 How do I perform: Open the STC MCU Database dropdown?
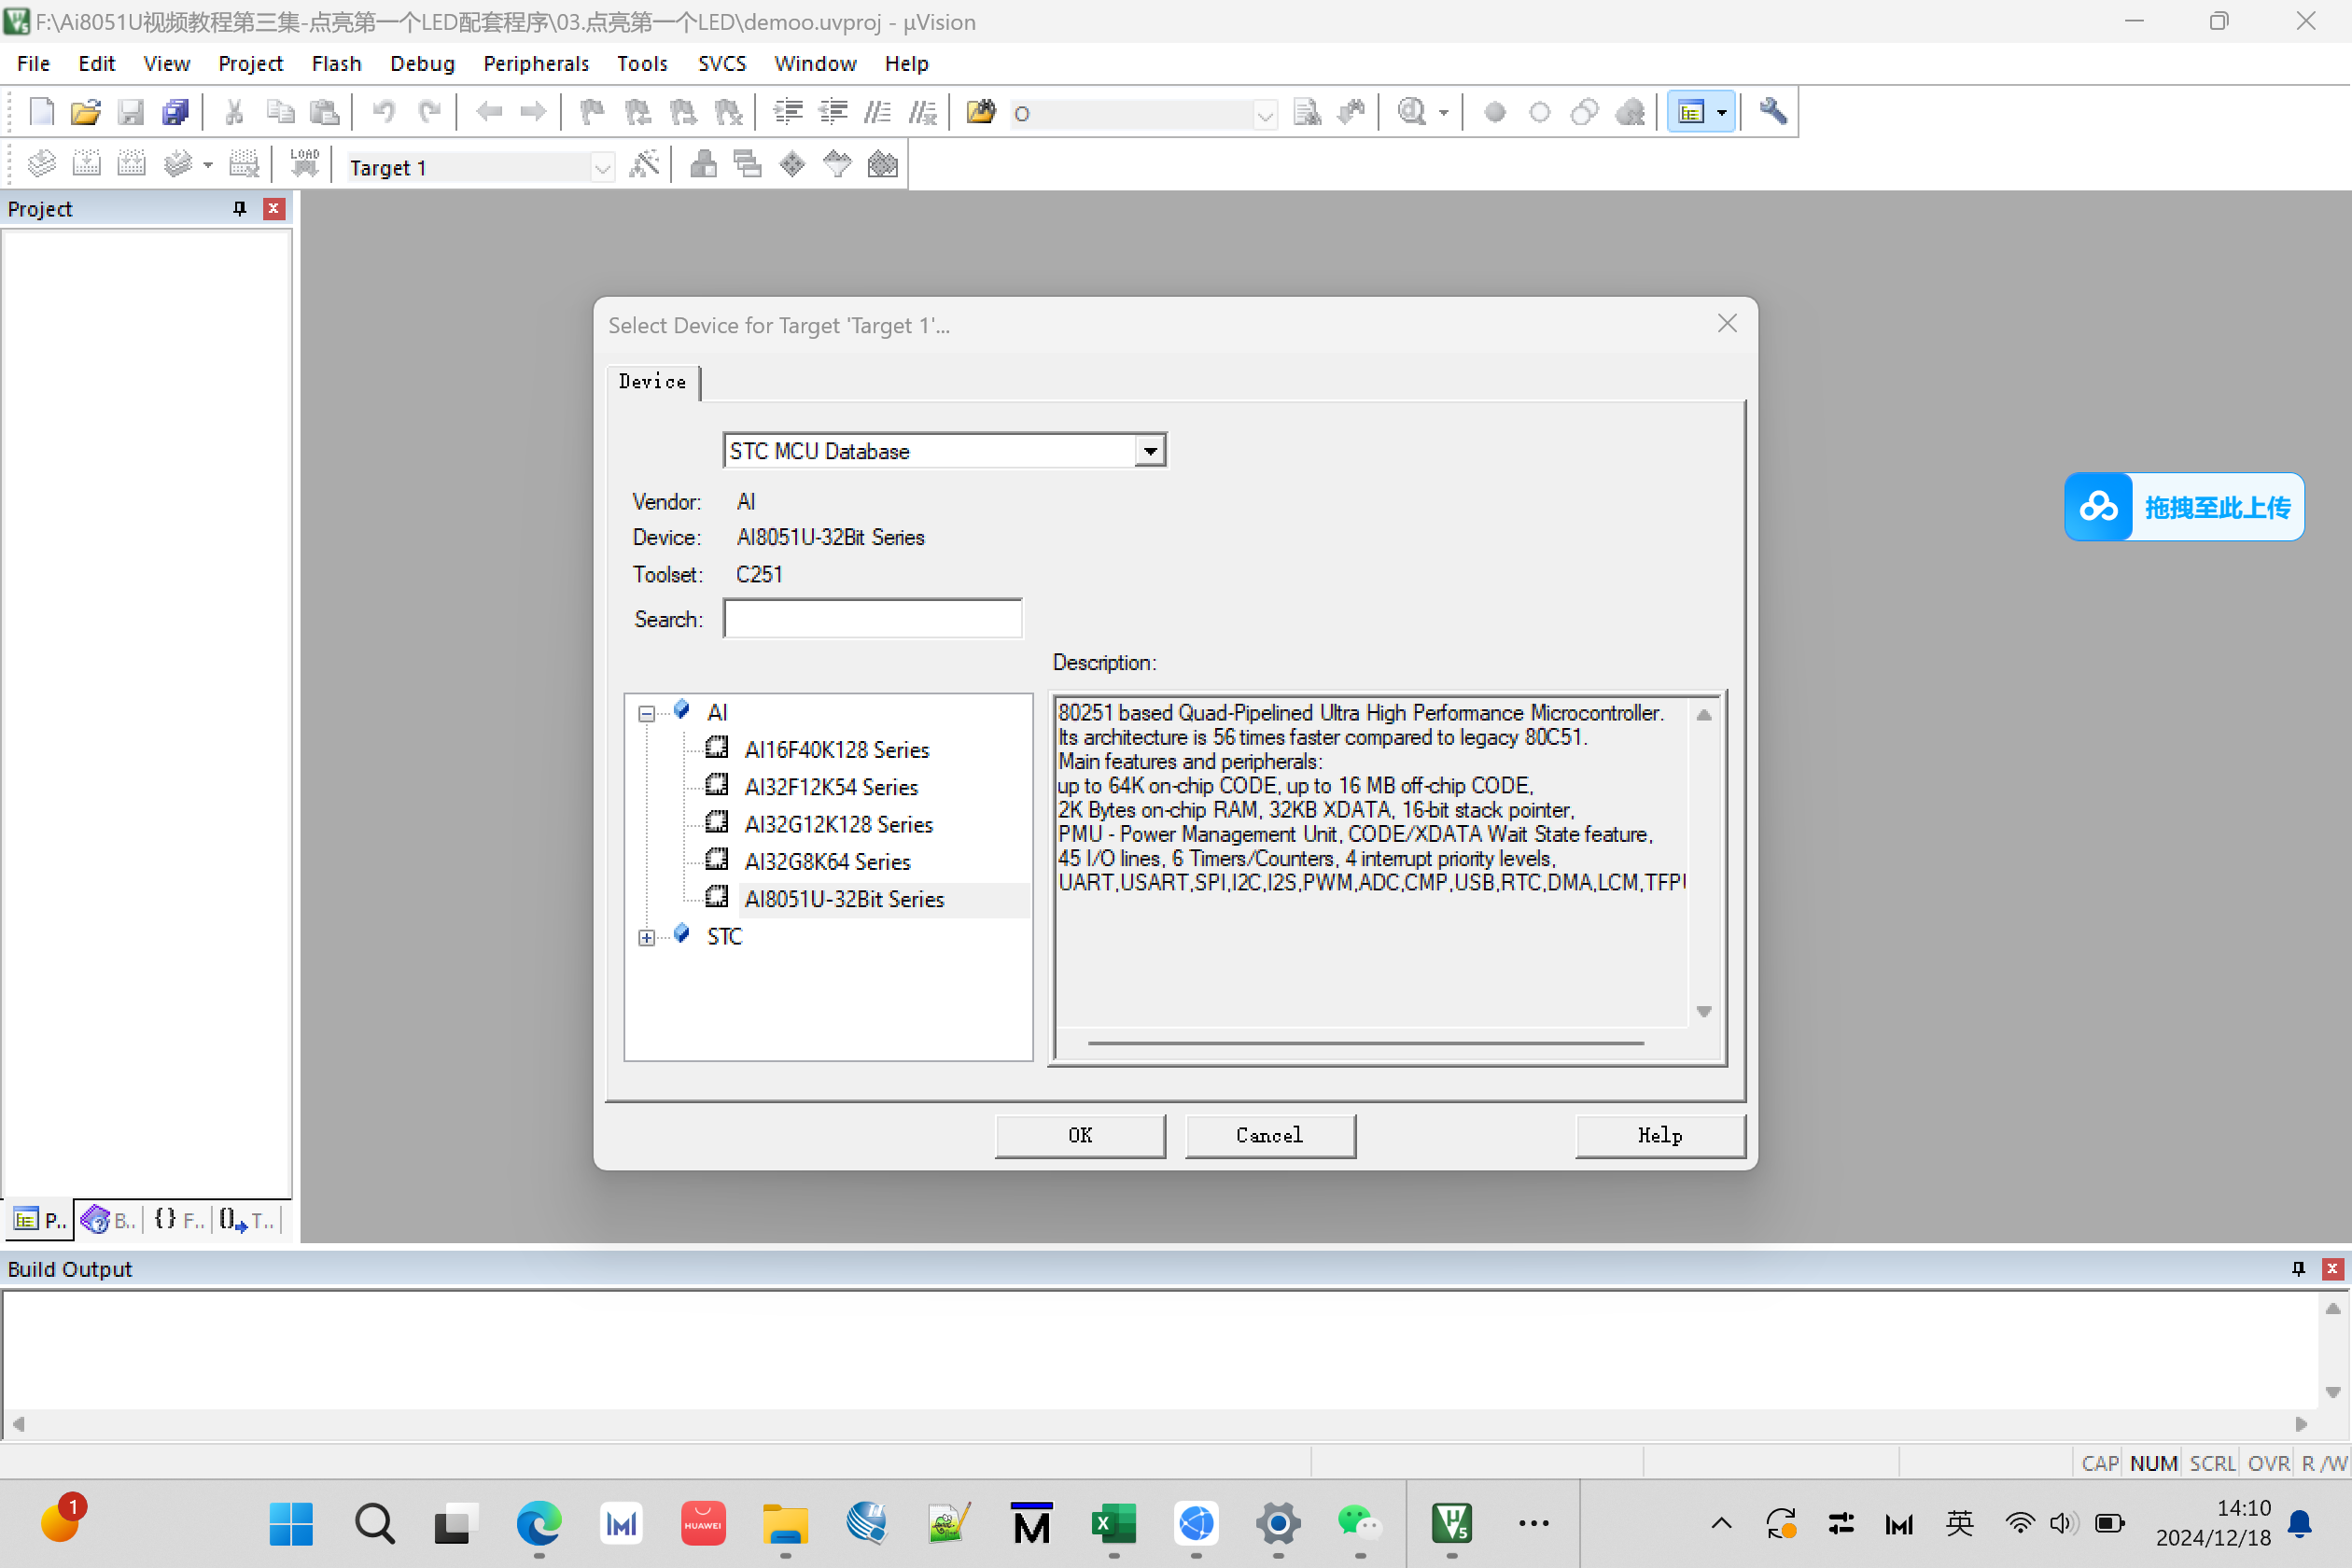click(x=1151, y=451)
